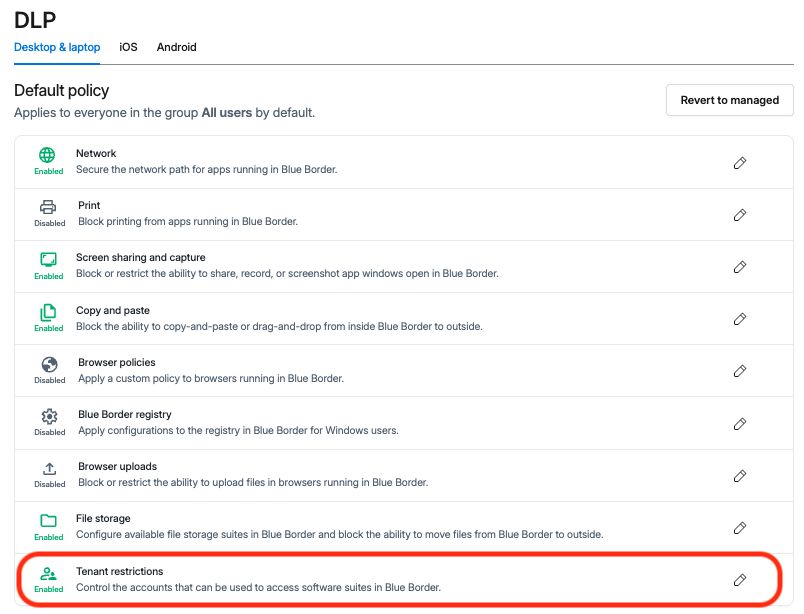Edit Tenant restrictions via pencil icon
This screenshot has height=614, width=804.
pos(739,580)
